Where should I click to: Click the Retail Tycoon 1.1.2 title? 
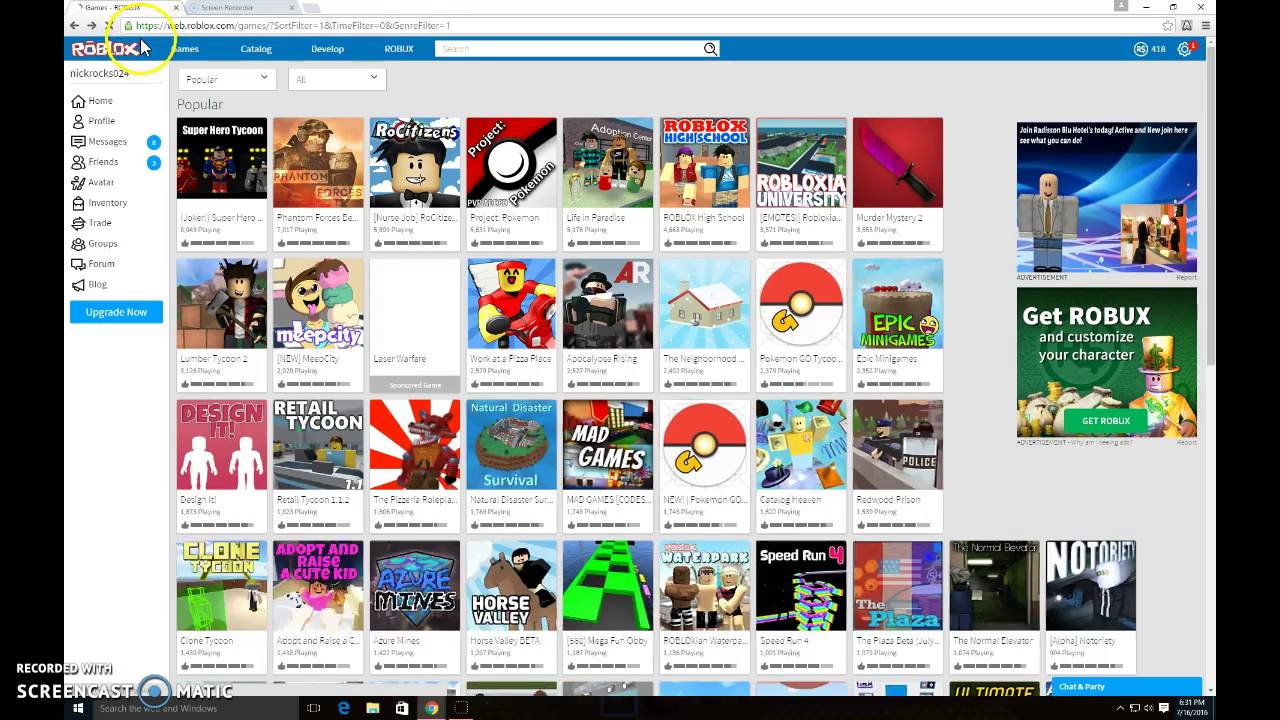click(x=314, y=499)
